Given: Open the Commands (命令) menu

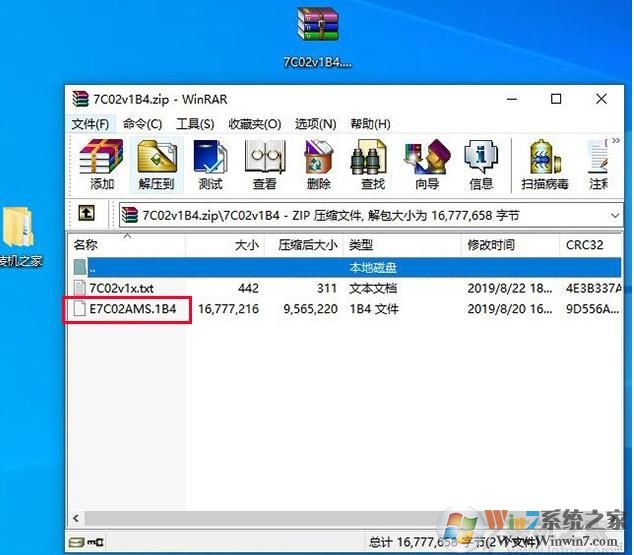Looking at the screenshot, I should pos(142,124).
